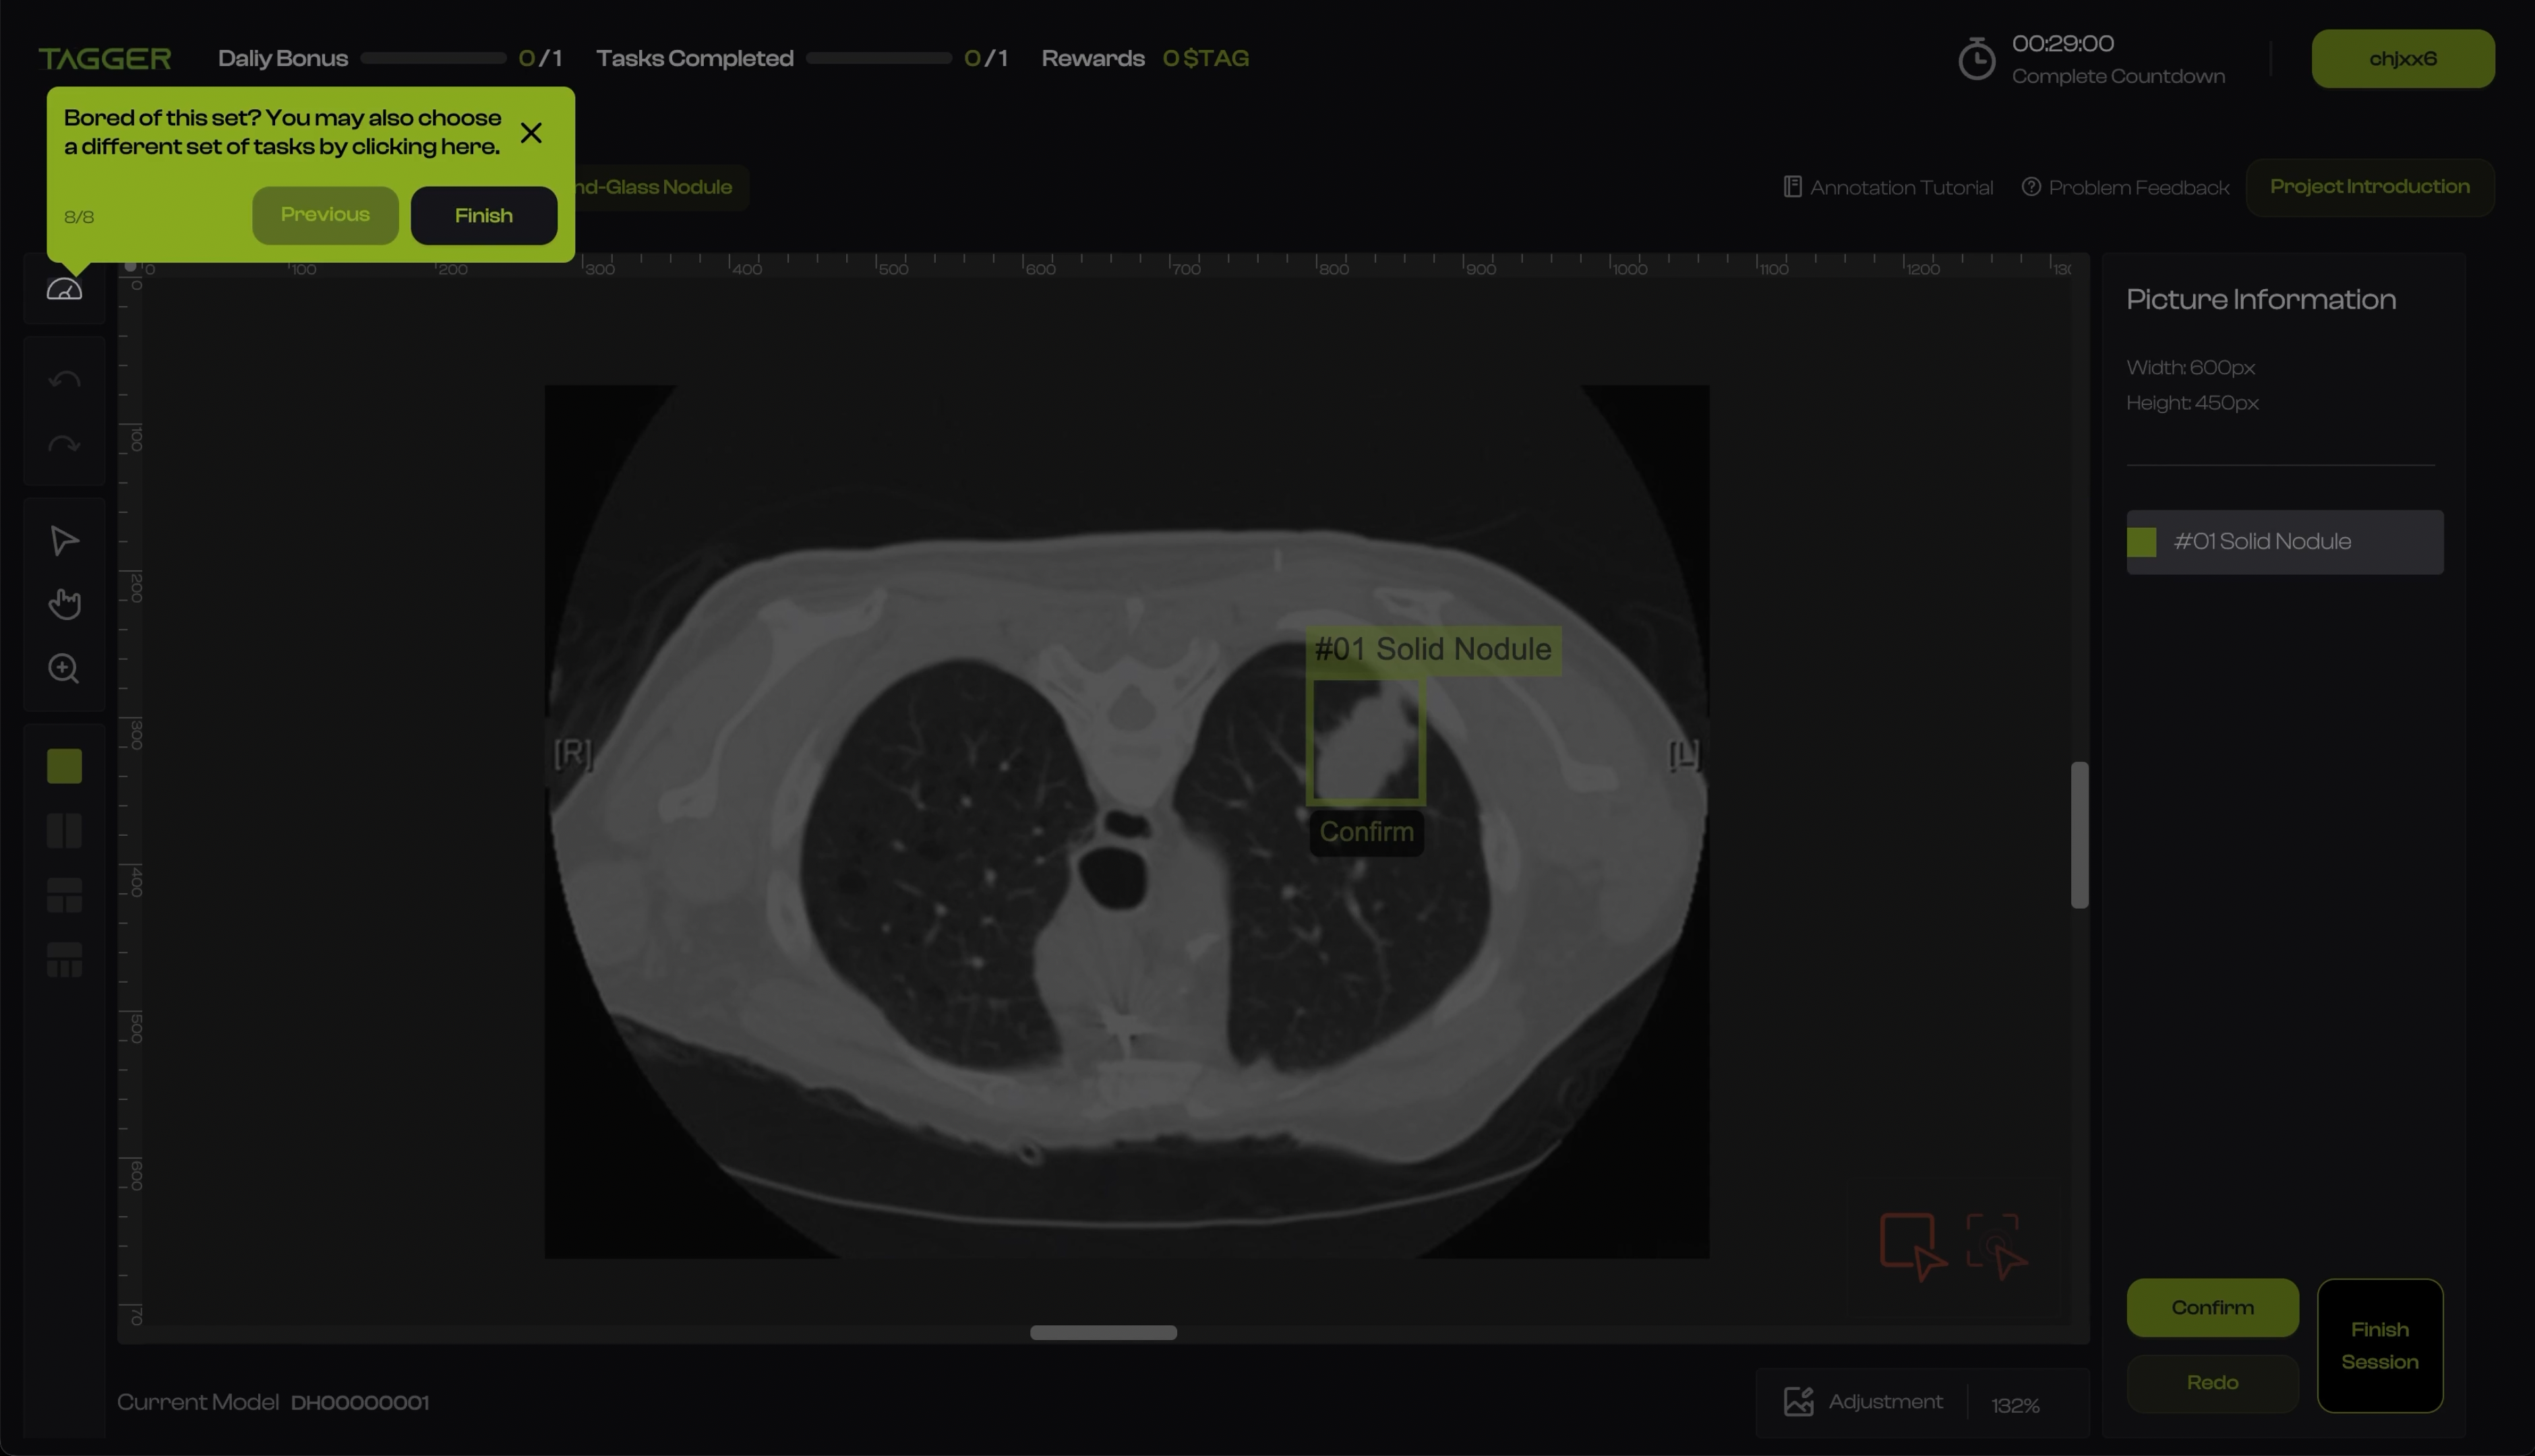Switch to three-pane layout icon
The width and height of the screenshot is (2535, 1456).
[x=64, y=896]
